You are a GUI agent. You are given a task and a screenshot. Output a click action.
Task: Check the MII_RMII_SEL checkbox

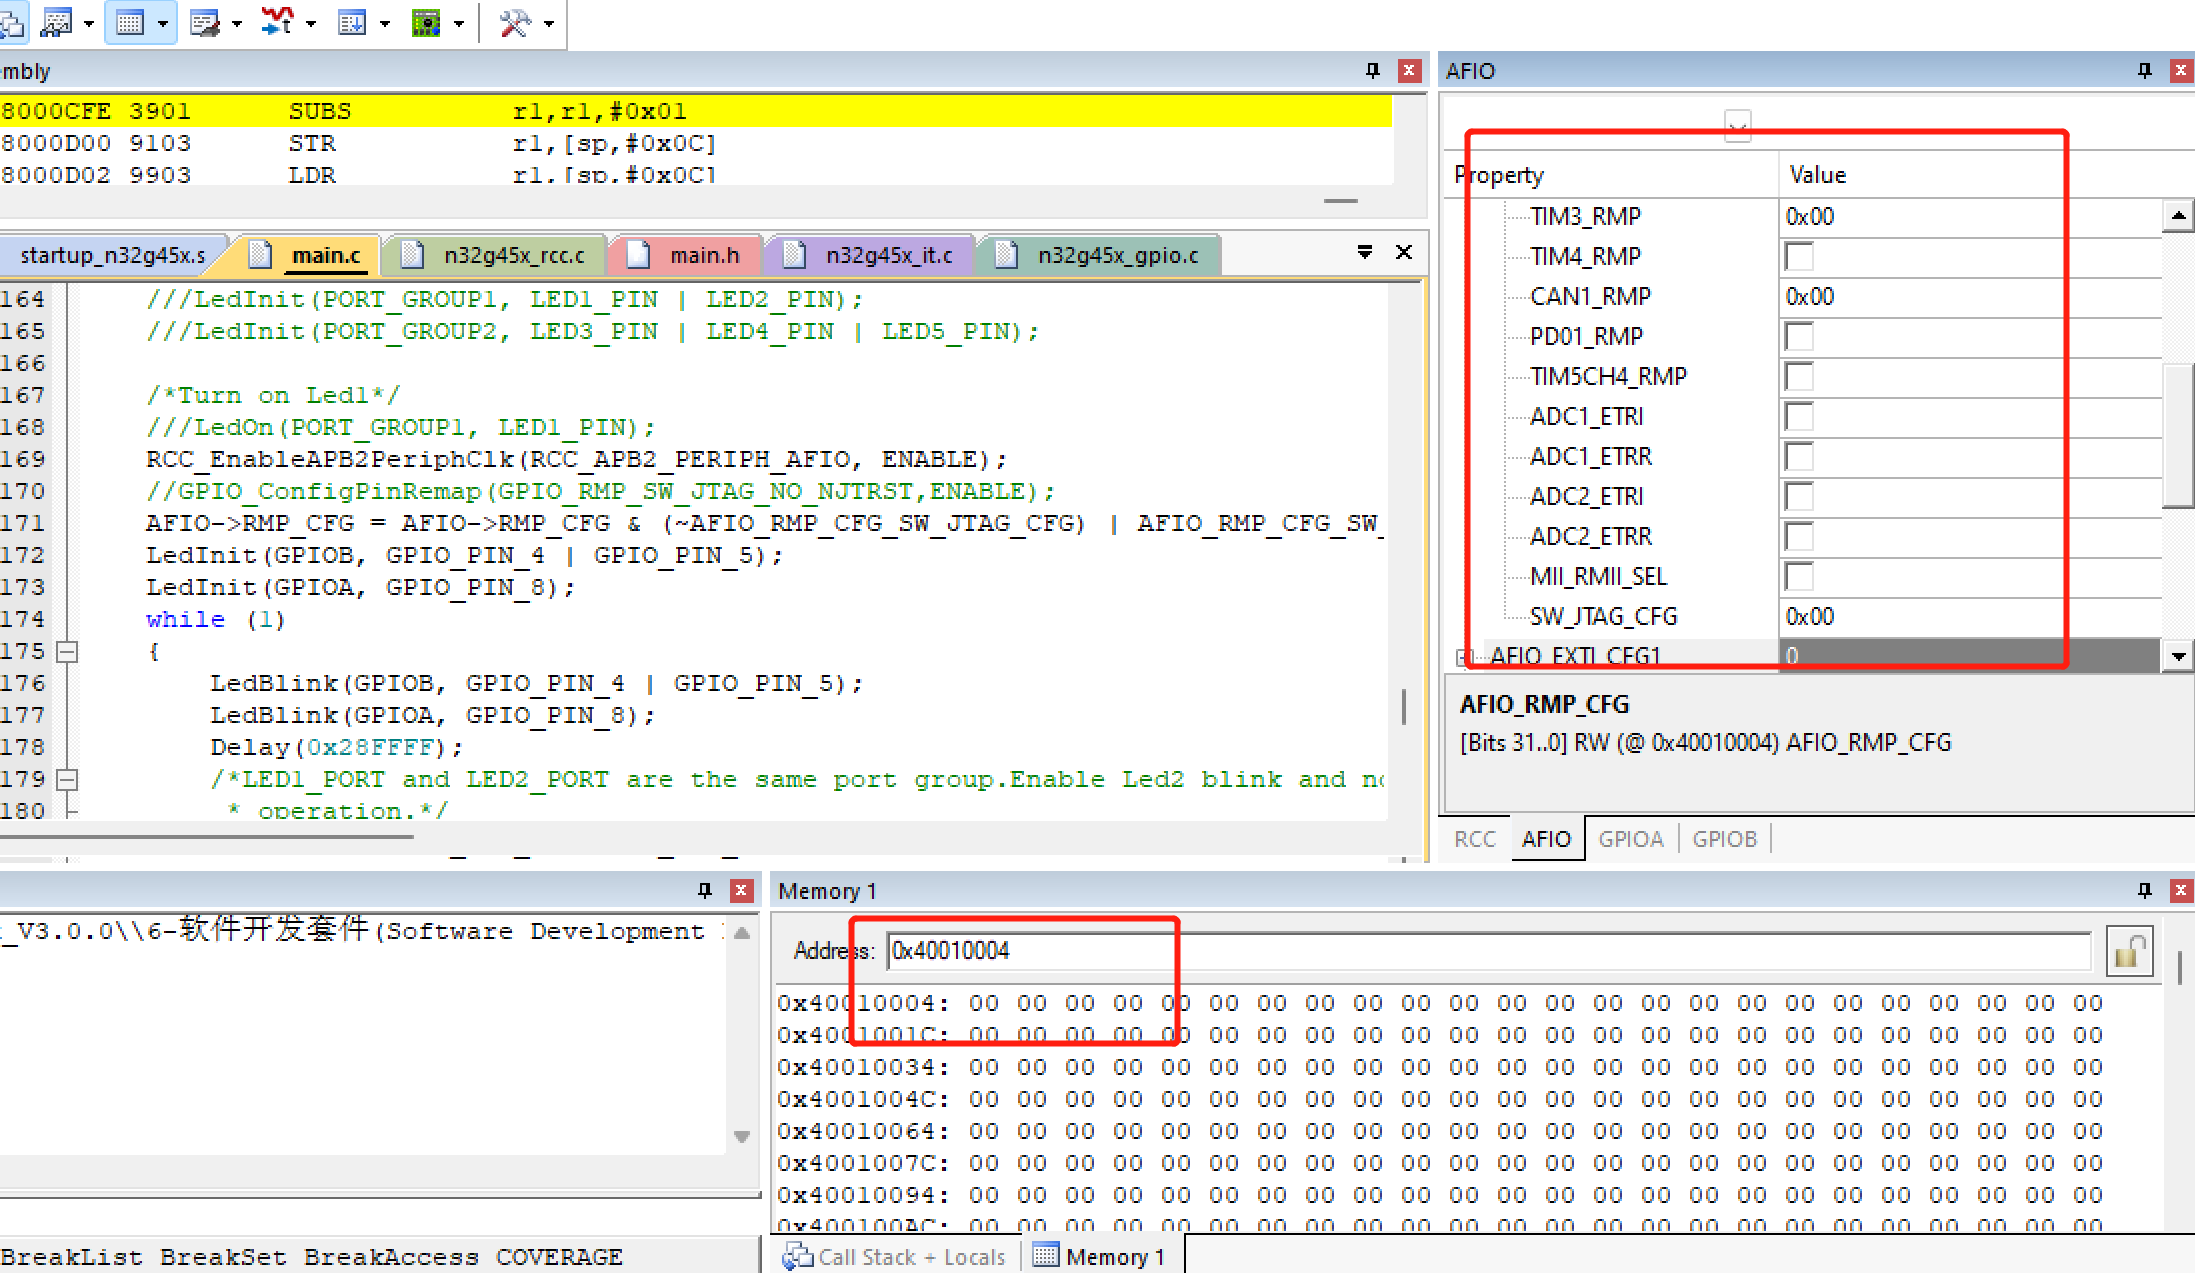click(x=1799, y=577)
